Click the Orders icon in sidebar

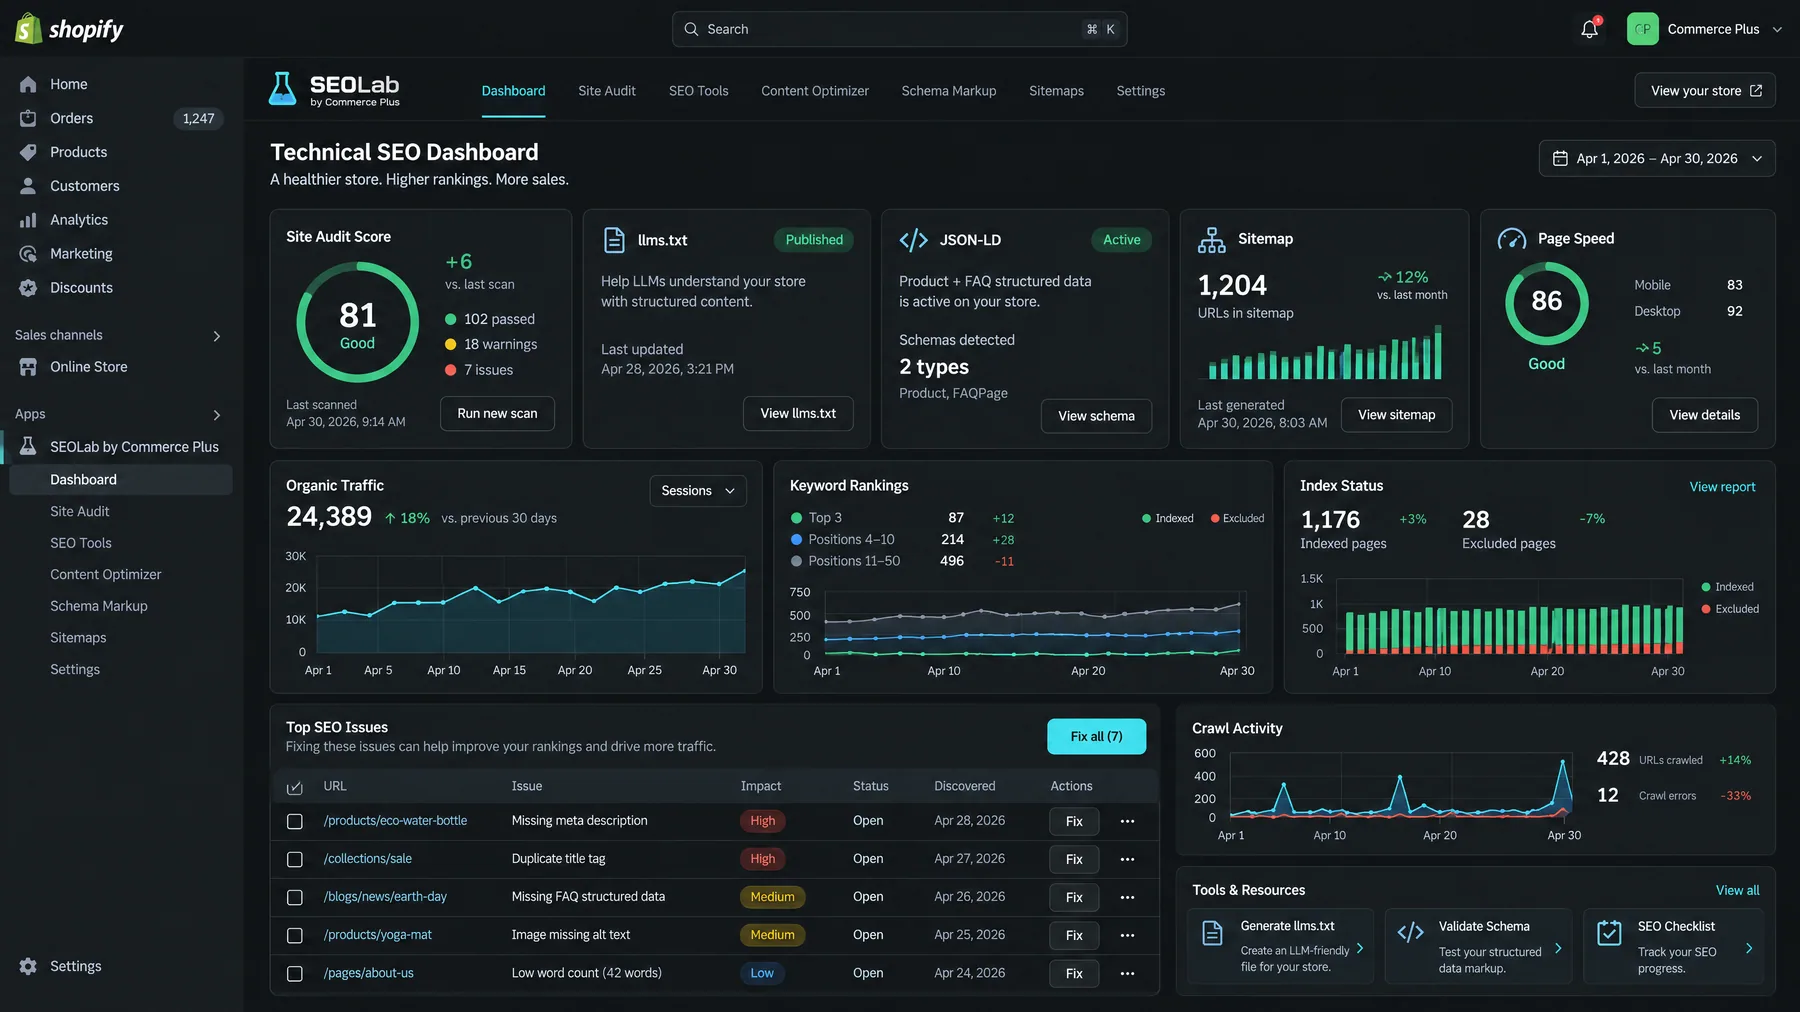pyautogui.click(x=28, y=118)
